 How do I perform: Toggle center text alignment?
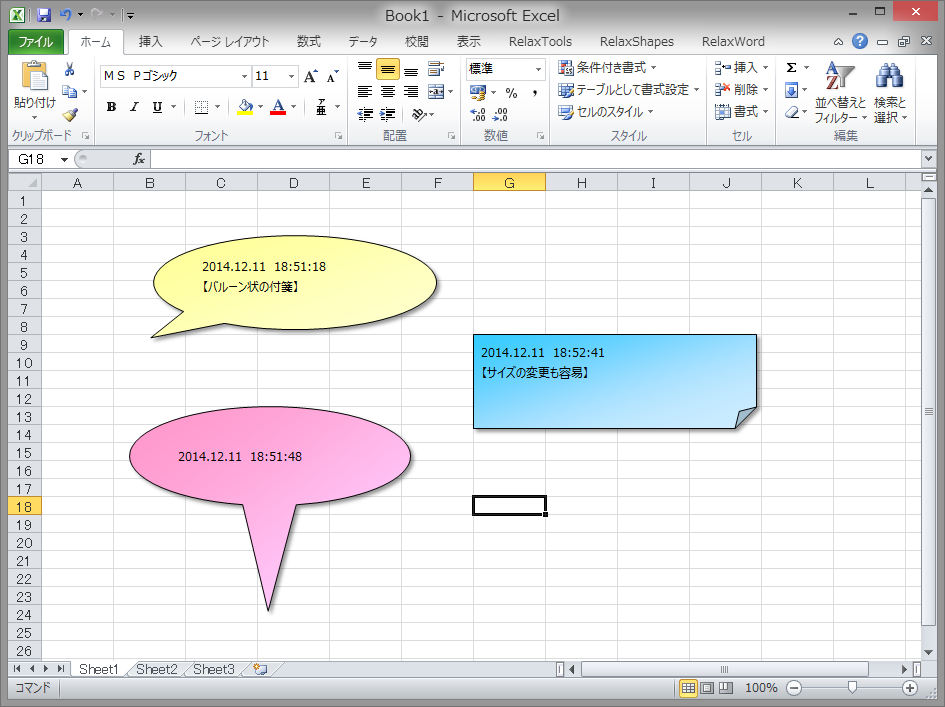click(388, 92)
